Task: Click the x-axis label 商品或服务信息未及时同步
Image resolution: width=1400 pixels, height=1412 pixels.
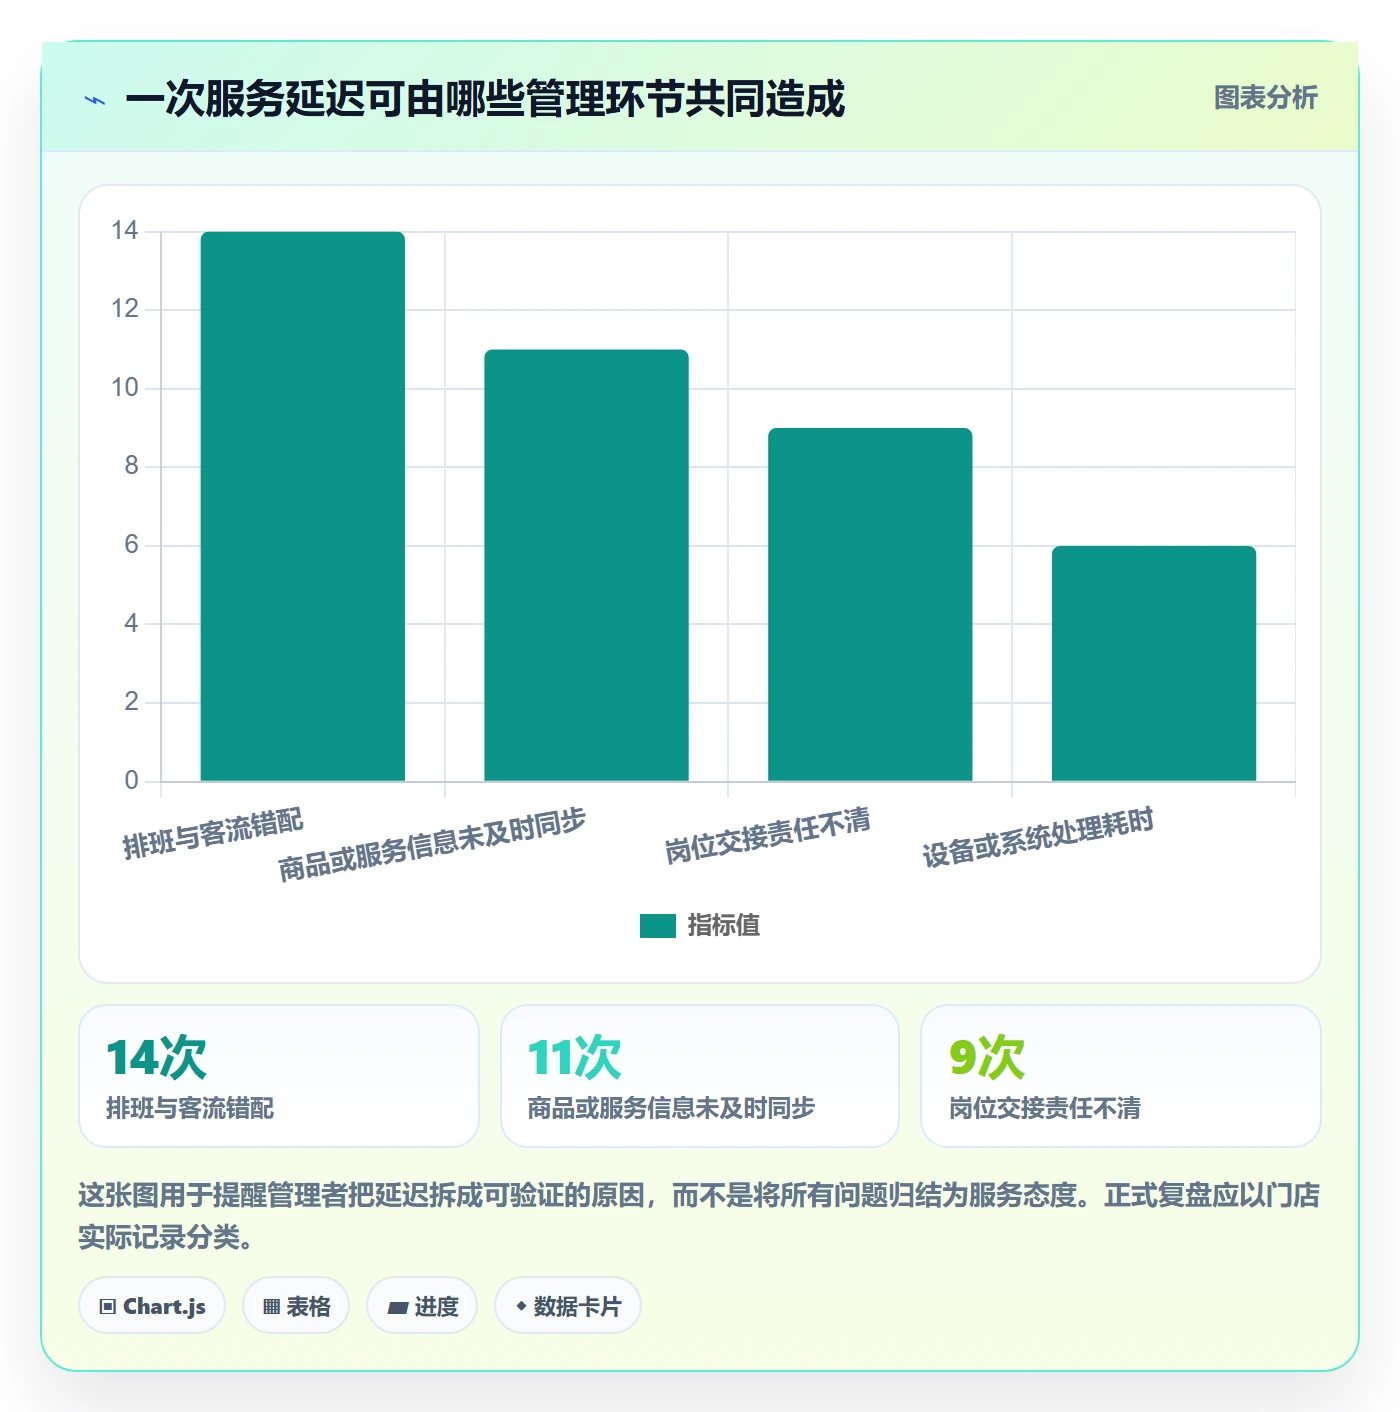Action: (x=432, y=845)
